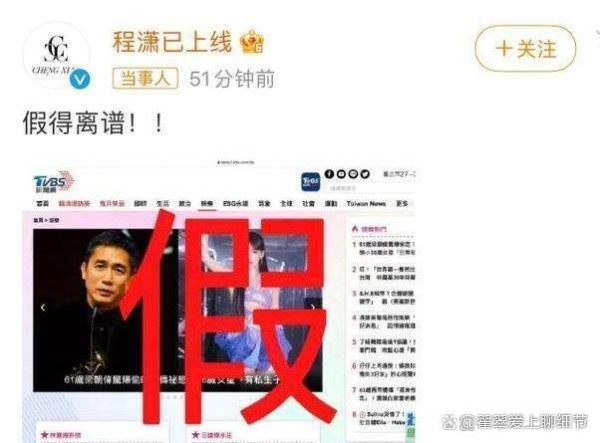Click the gold crown badge next to the username
This screenshot has height=443, width=600.
252,41
